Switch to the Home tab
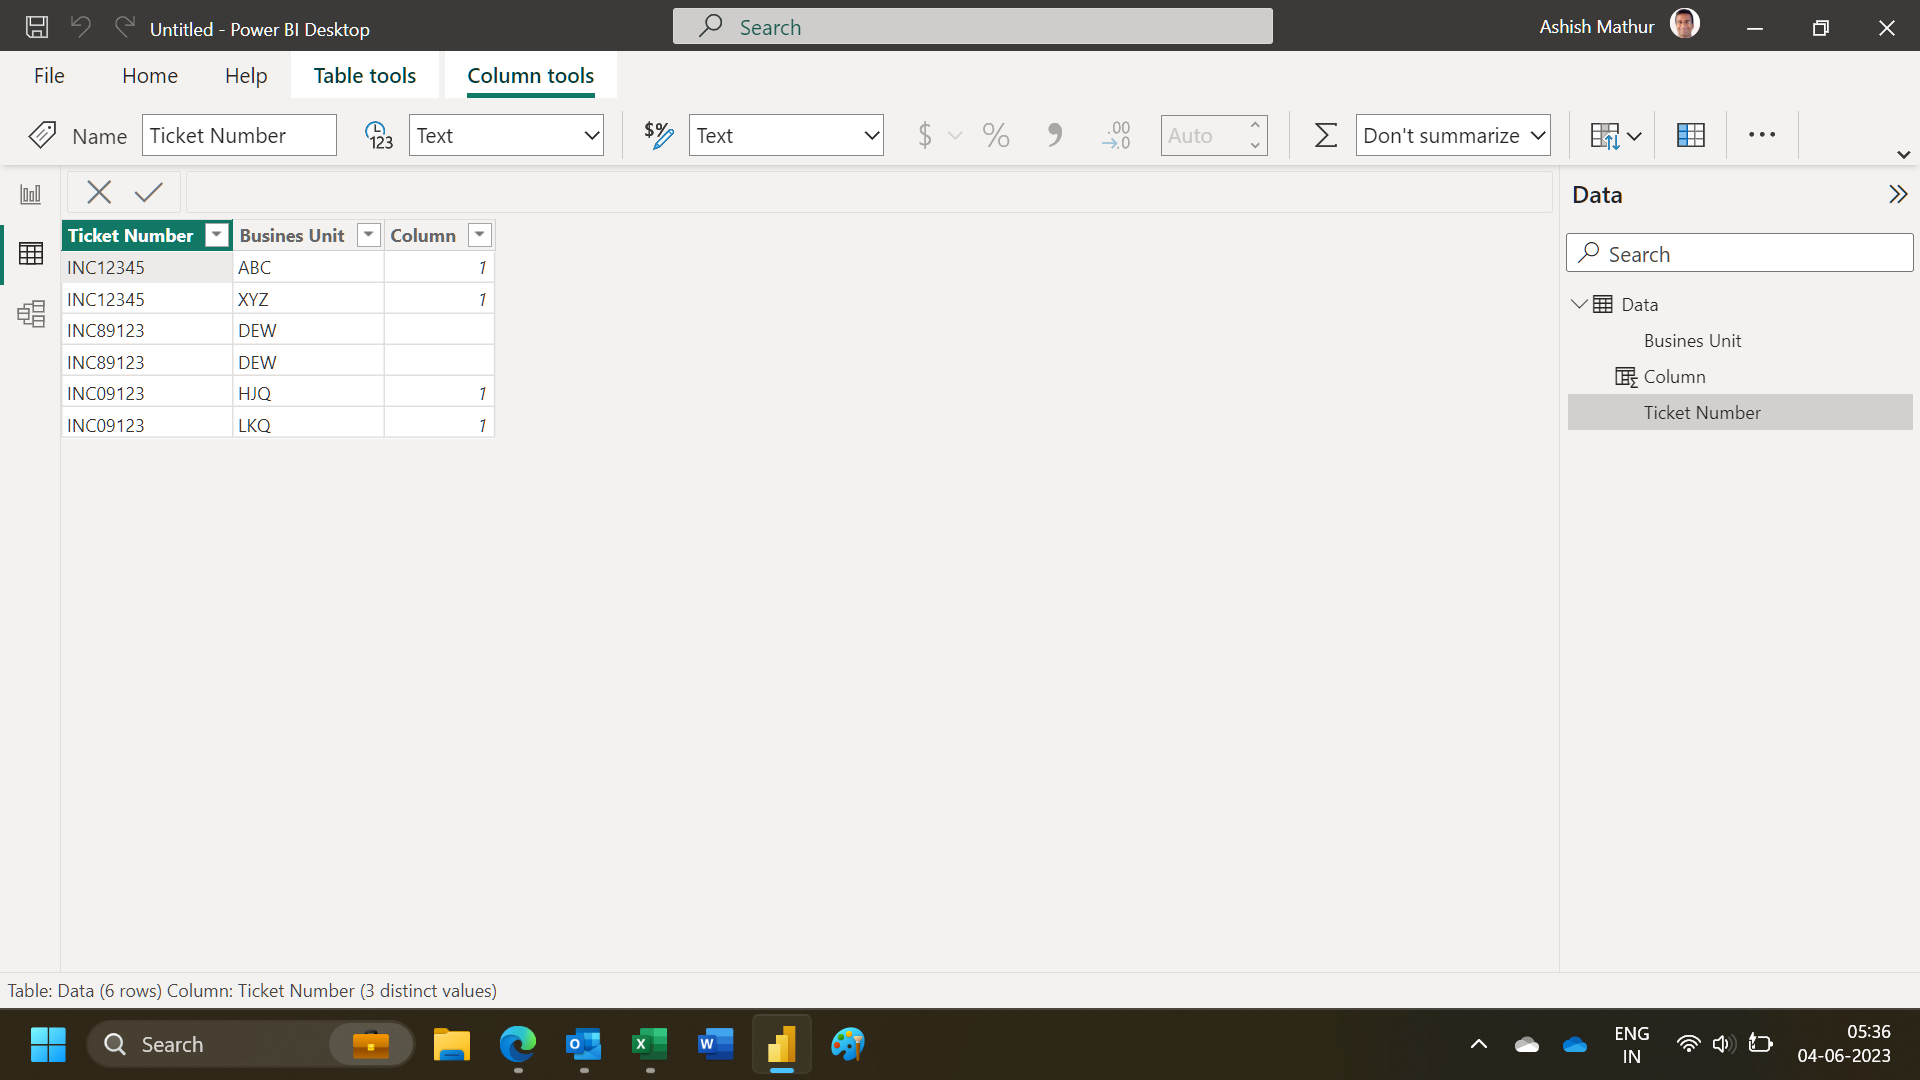This screenshot has height=1080, width=1920. coord(150,76)
